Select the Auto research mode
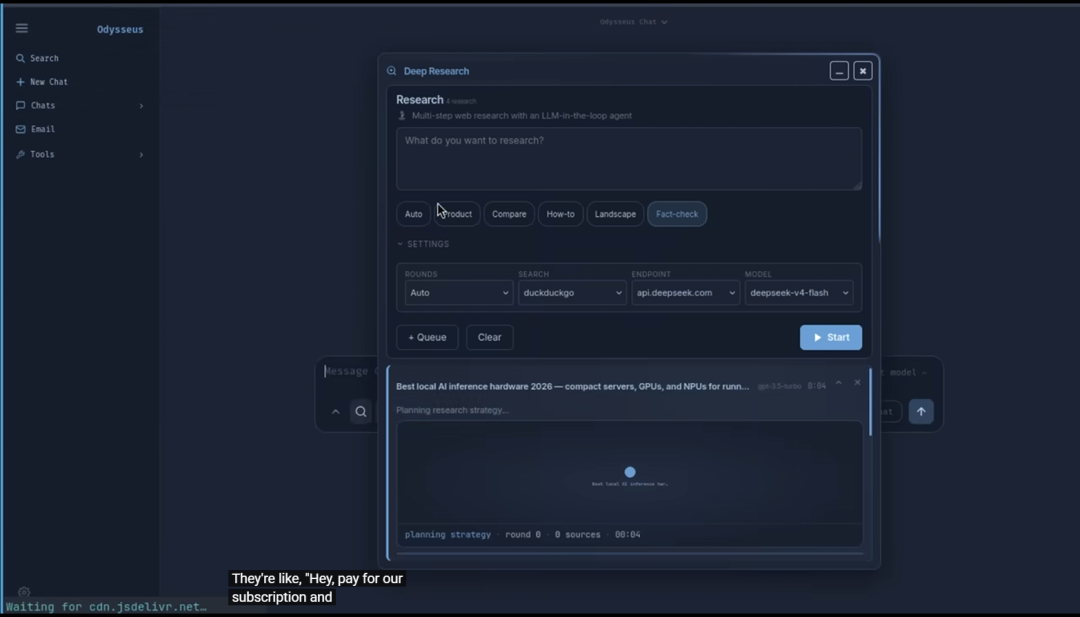This screenshot has height=617, width=1080. coord(413,214)
